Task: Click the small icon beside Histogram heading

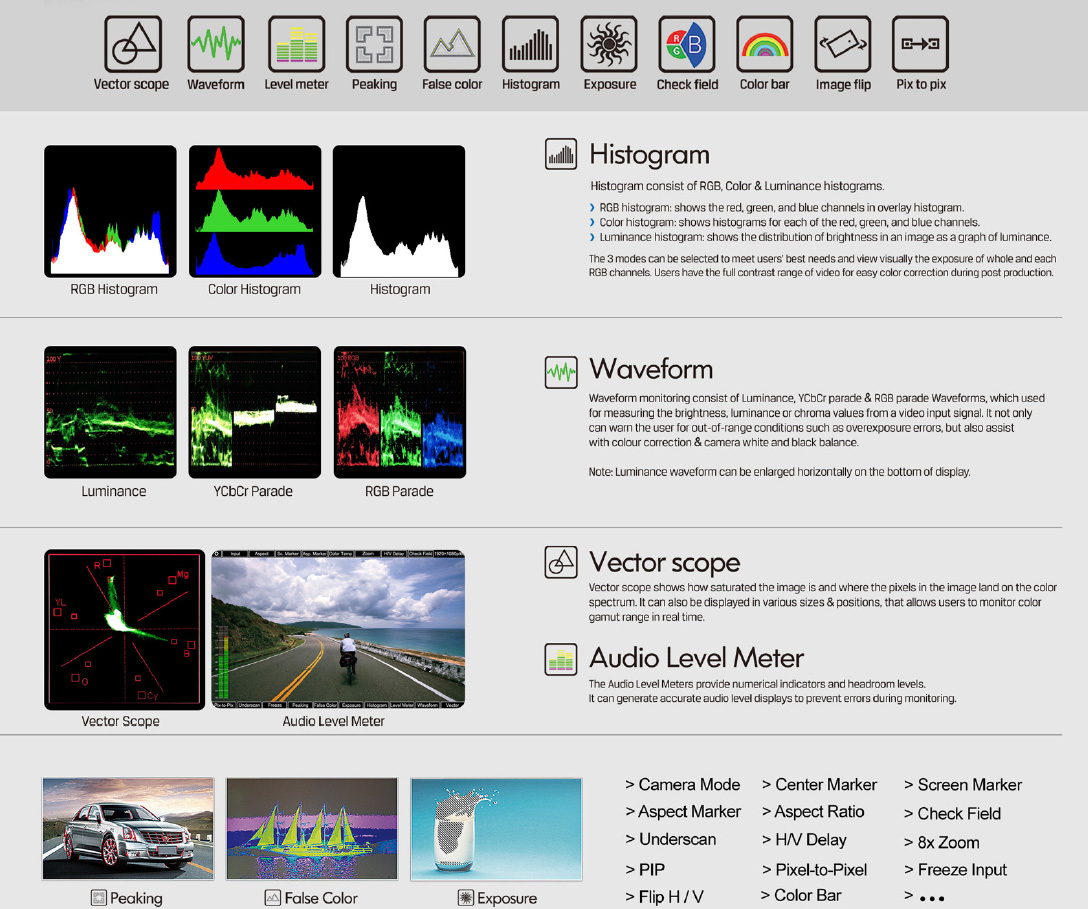Action: click(x=561, y=154)
